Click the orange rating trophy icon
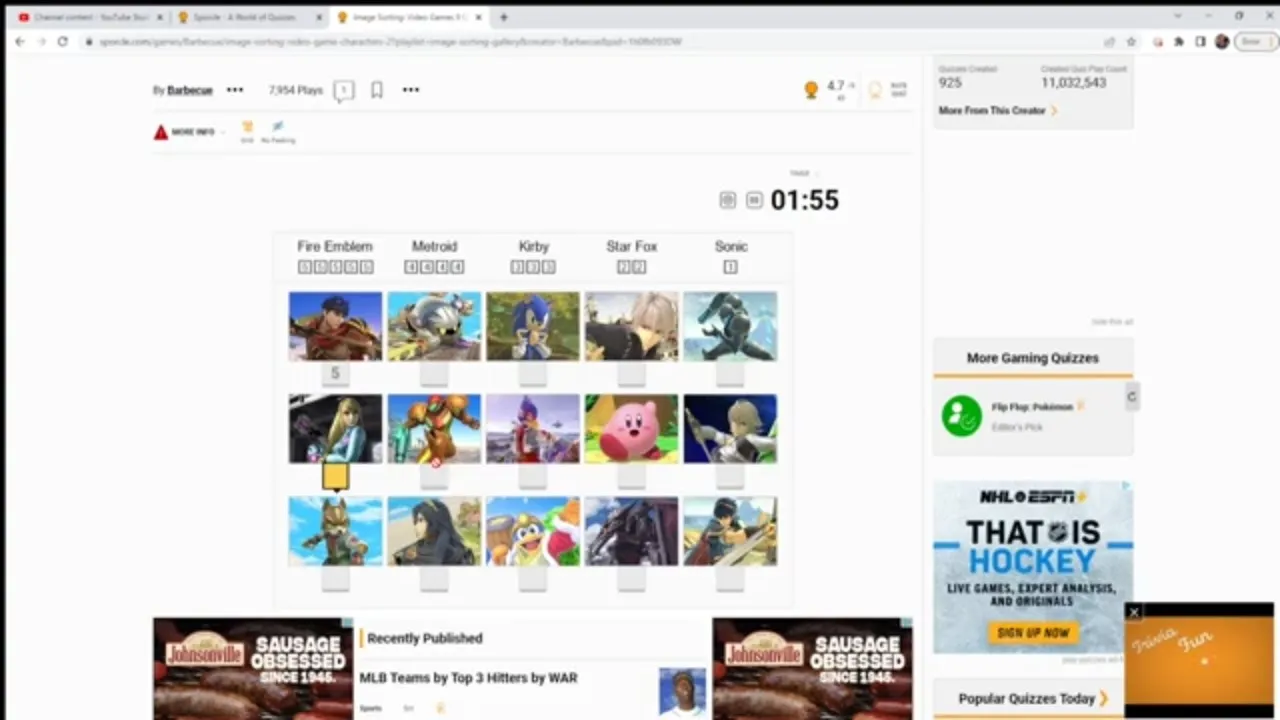The image size is (1280, 720). click(811, 89)
